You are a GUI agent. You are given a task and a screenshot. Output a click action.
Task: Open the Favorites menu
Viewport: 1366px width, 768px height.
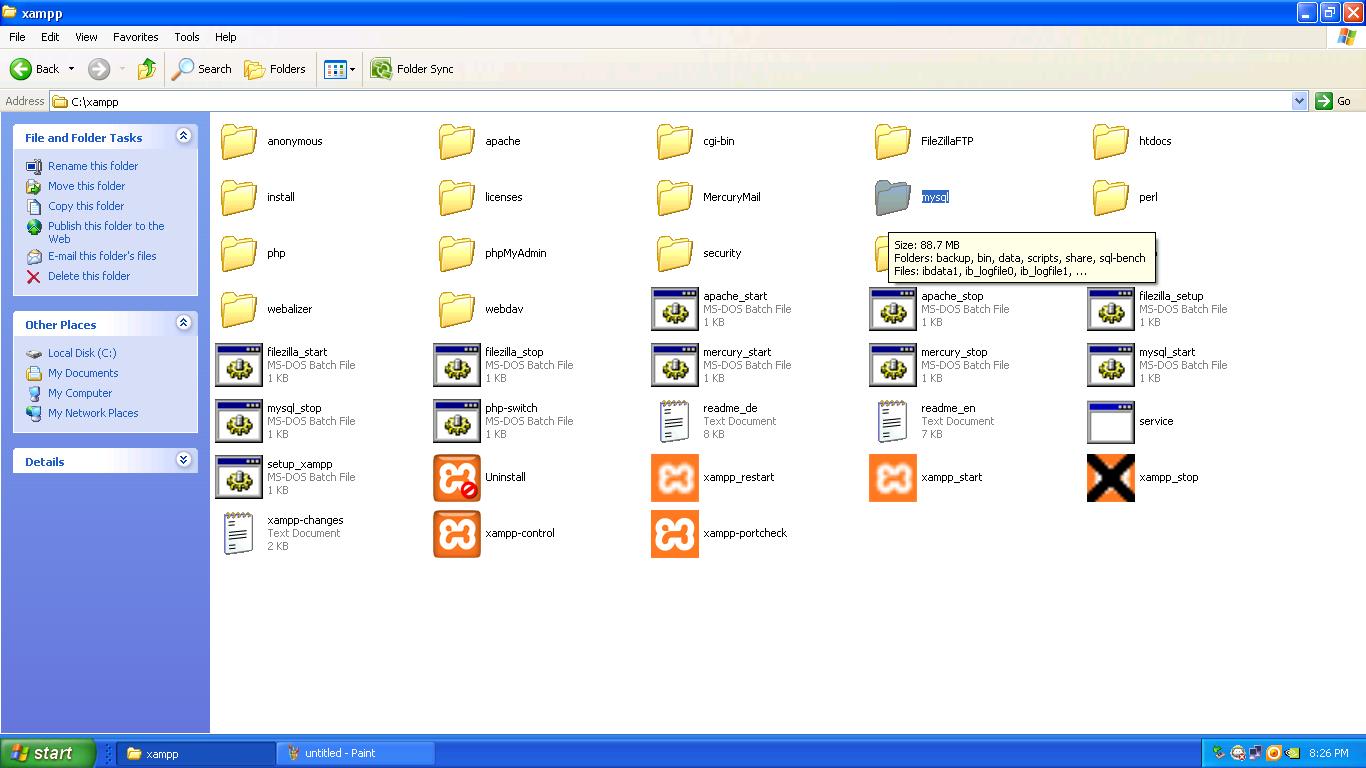(x=136, y=37)
